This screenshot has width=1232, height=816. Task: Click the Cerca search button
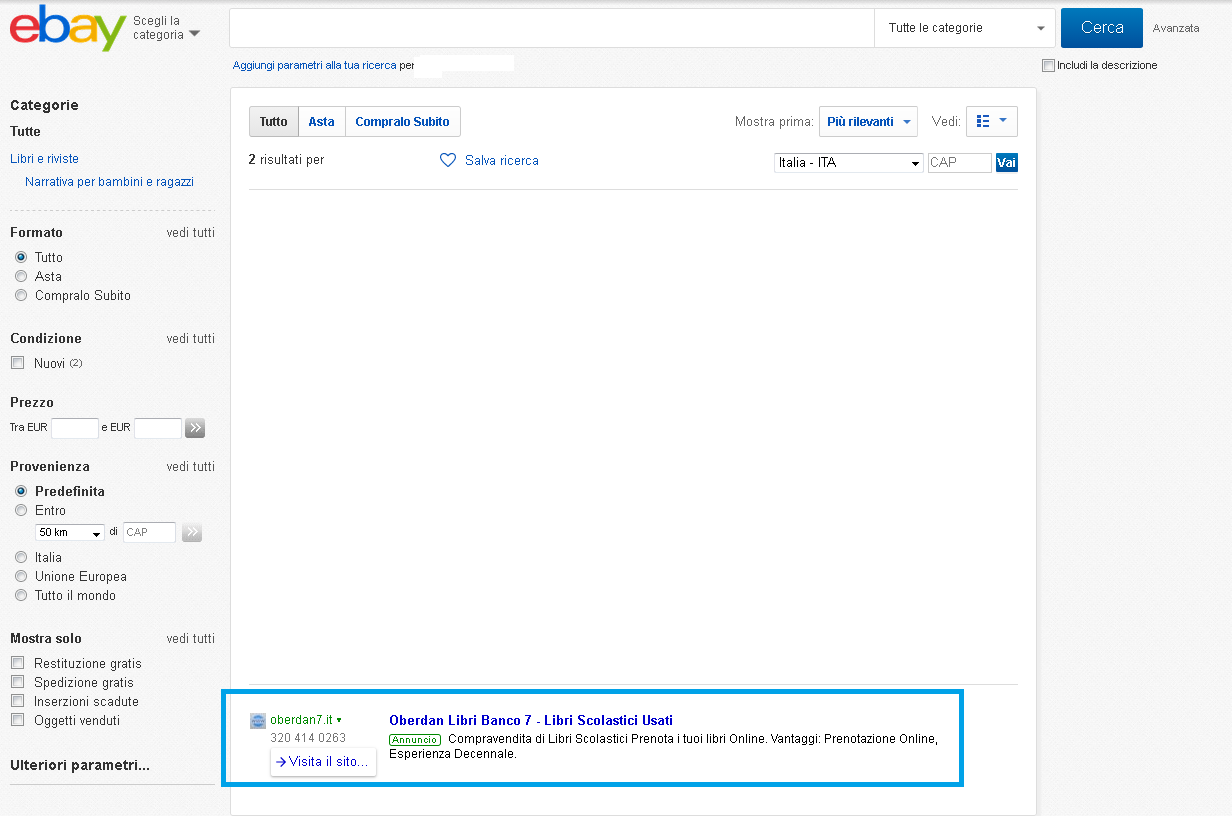1102,28
